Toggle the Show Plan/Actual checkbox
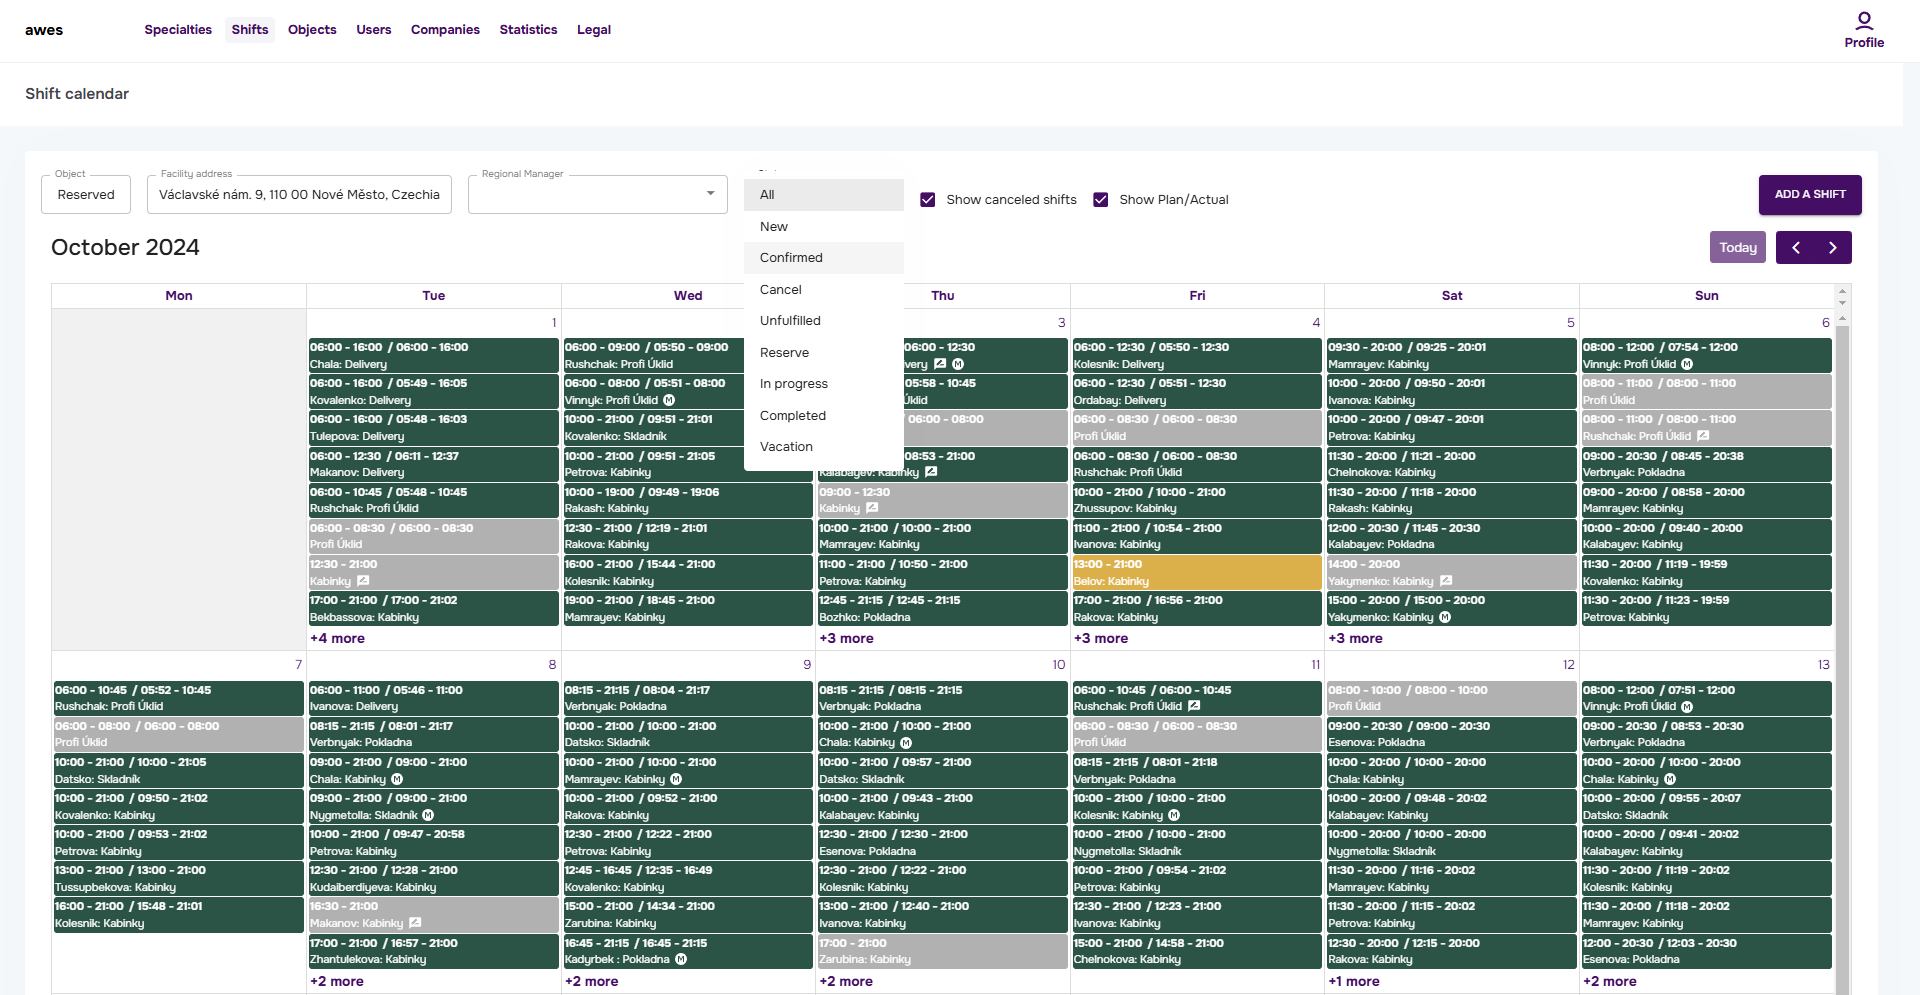This screenshot has height=995, width=1920. (x=1101, y=200)
